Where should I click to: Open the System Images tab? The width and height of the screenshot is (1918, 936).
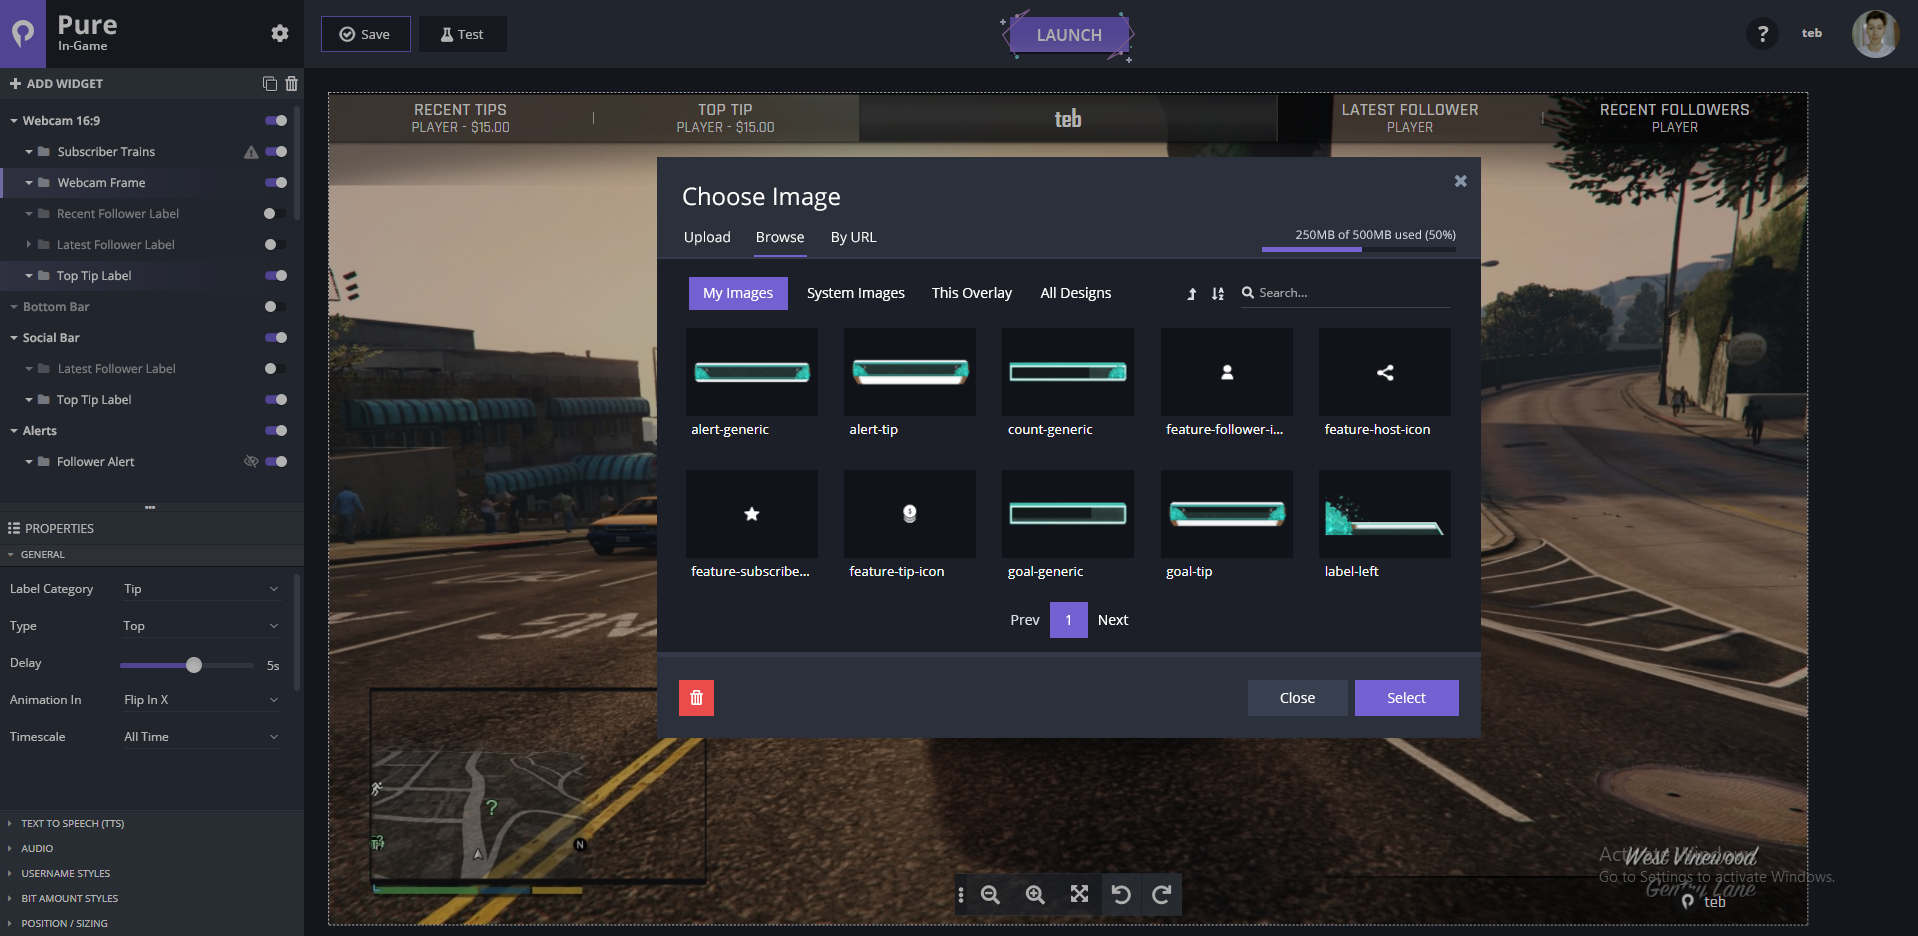click(x=856, y=293)
